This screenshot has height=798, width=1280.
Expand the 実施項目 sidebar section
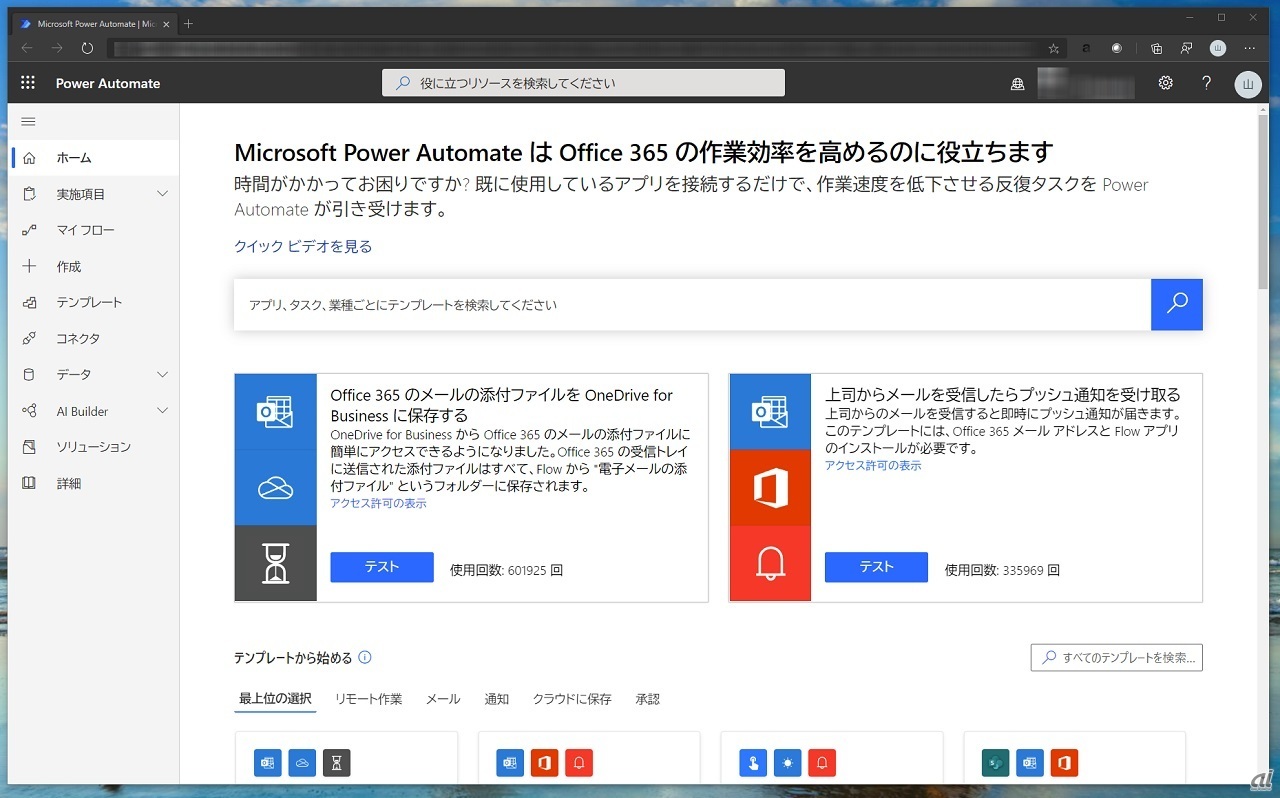(x=162, y=194)
